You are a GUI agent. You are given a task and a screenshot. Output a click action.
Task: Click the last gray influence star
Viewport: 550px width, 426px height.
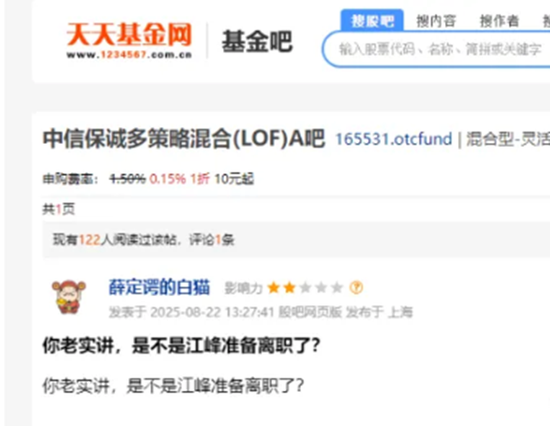tap(337, 288)
